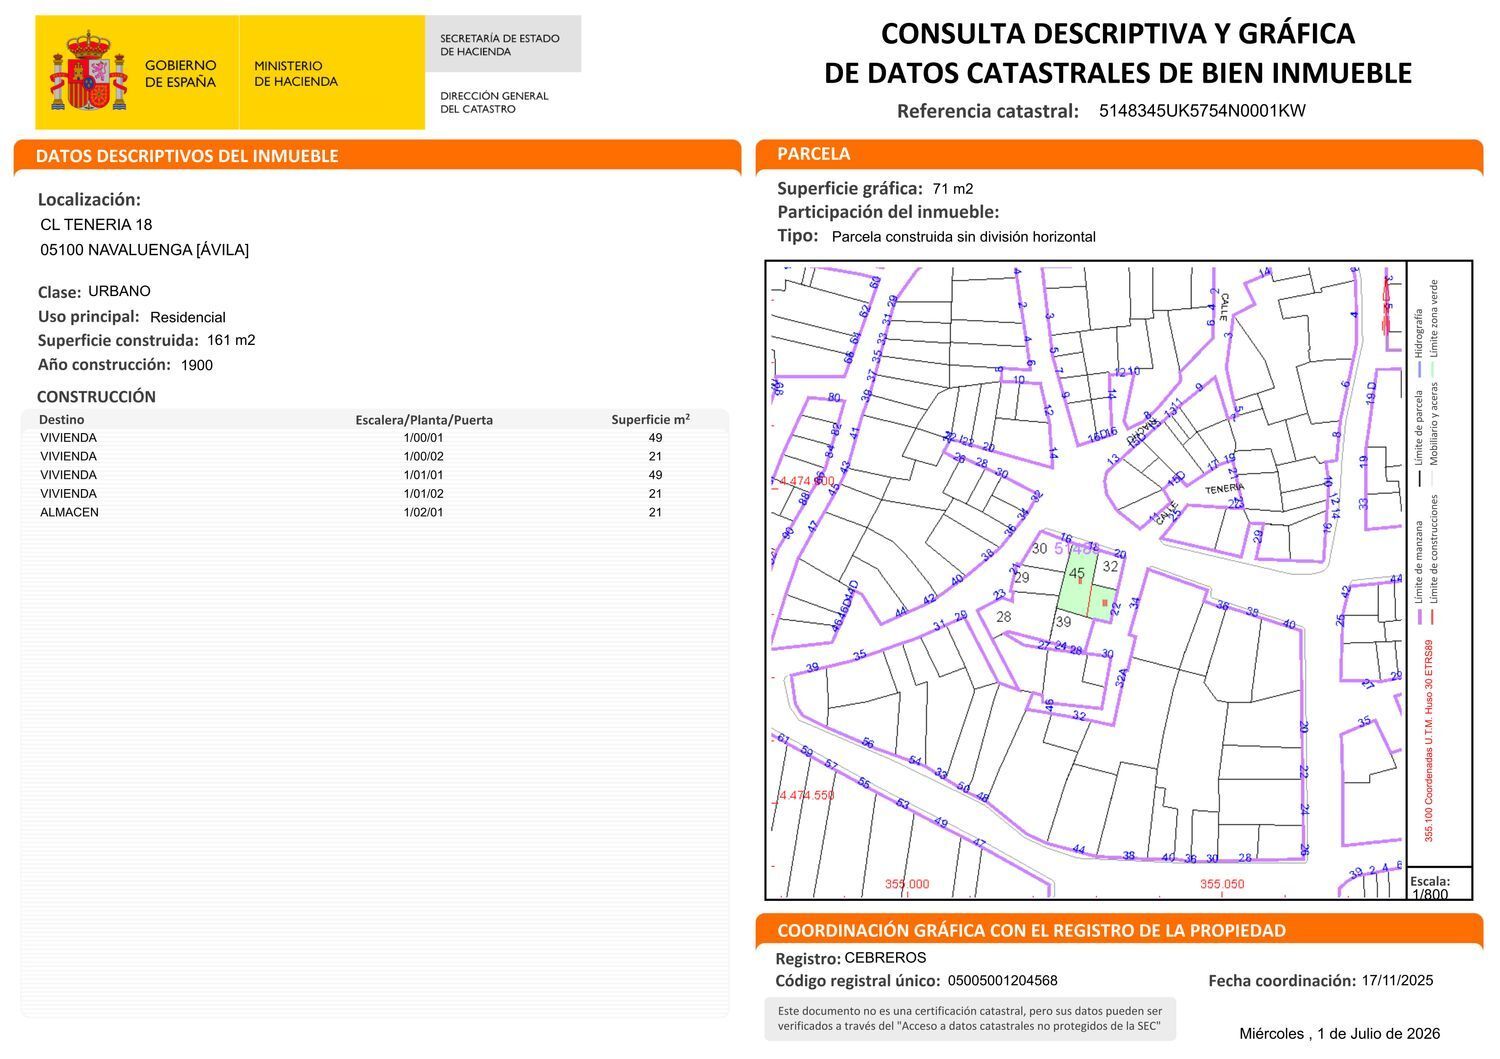Click 'DIRECCIÓN GENERAL DEL CATASTRO' text
The width and height of the screenshot is (1500, 1059).
[x=494, y=102]
